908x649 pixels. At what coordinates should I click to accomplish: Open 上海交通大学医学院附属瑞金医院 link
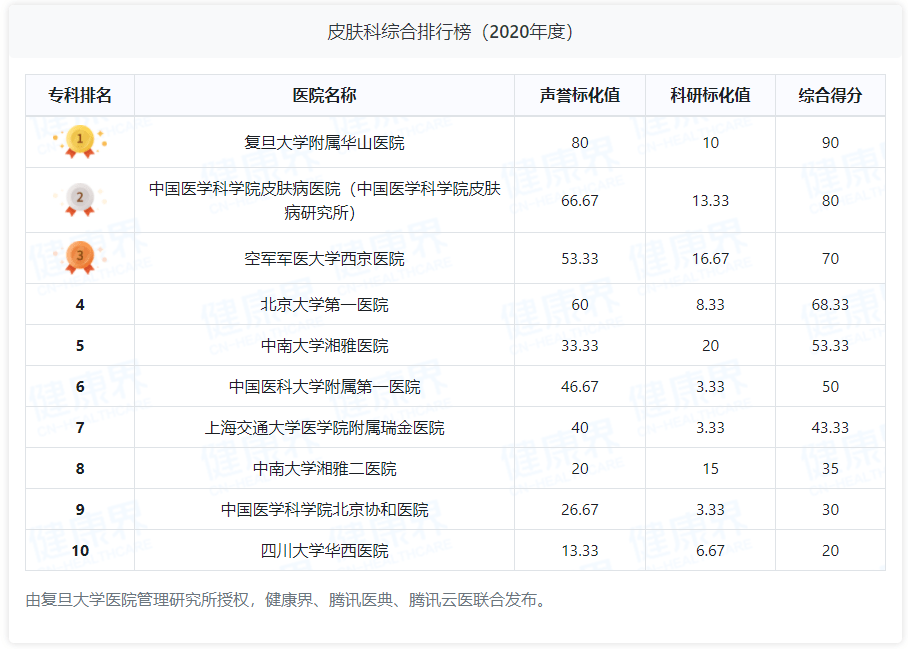324,428
